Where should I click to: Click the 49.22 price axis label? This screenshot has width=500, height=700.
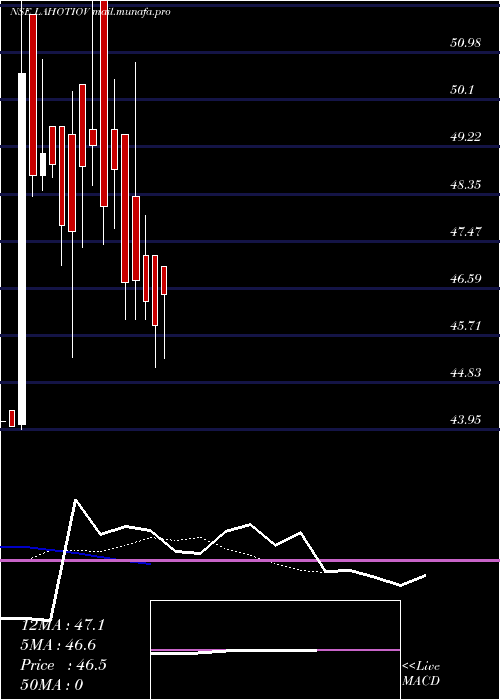point(466,137)
